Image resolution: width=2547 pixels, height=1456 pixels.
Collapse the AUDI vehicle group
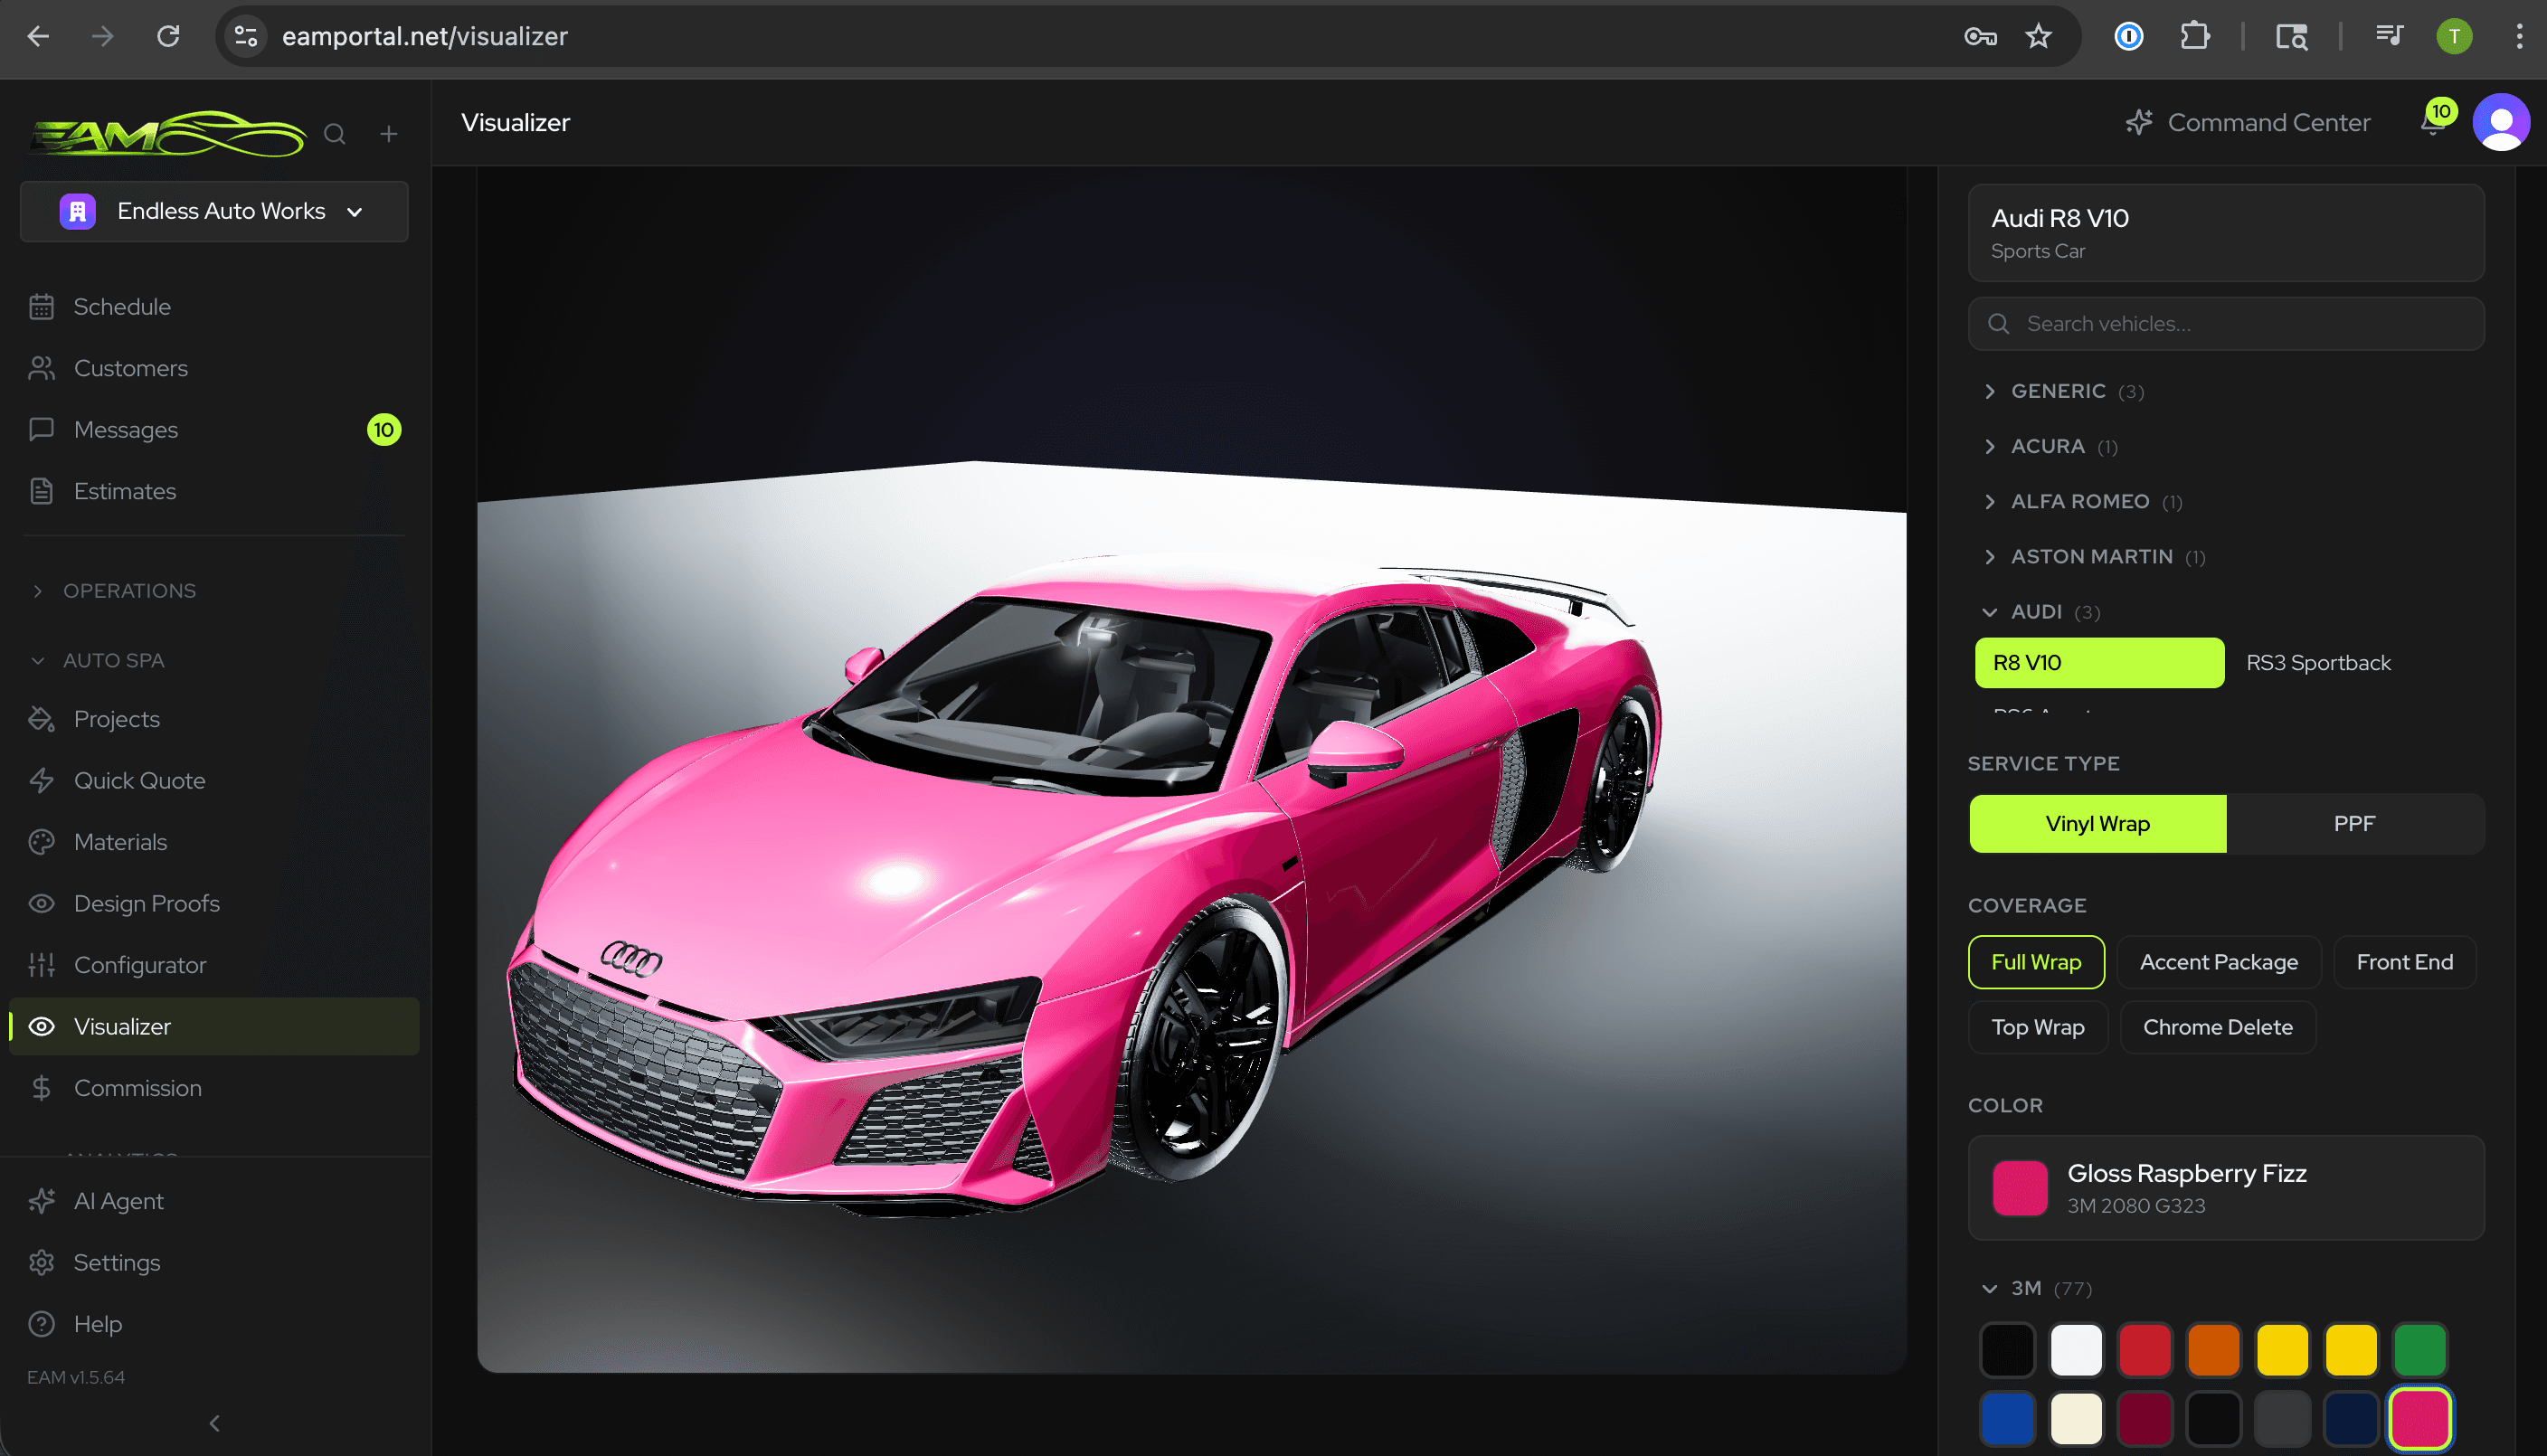2041,611
